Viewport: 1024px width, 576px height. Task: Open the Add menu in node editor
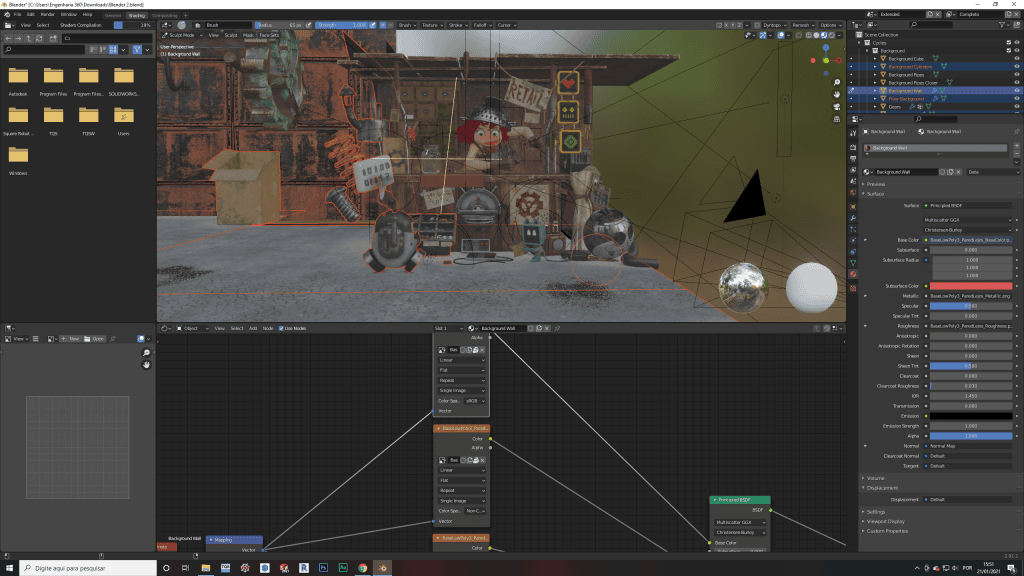(x=253, y=328)
